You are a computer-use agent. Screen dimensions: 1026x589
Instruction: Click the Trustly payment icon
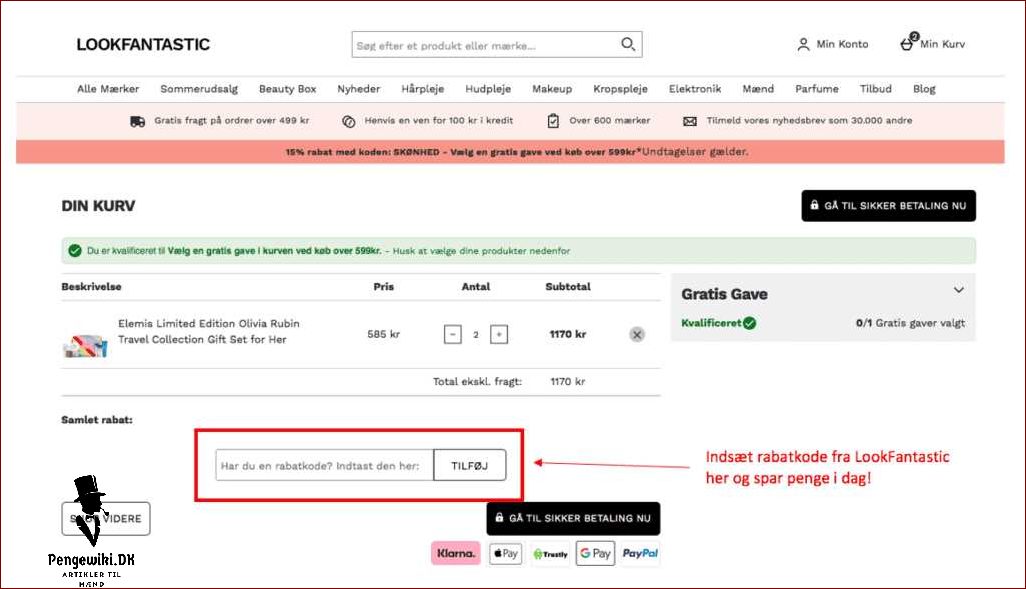point(550,554)
